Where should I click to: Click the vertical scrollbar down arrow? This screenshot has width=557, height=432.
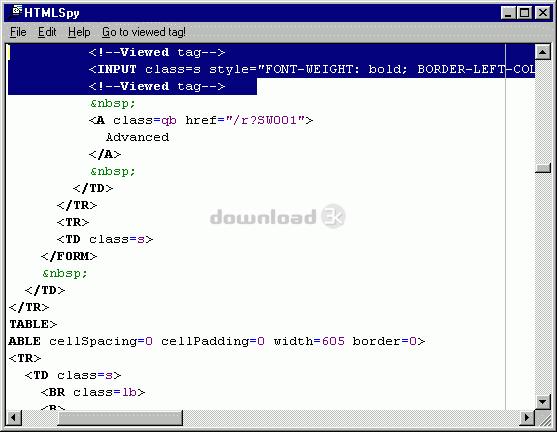point(542,402)
